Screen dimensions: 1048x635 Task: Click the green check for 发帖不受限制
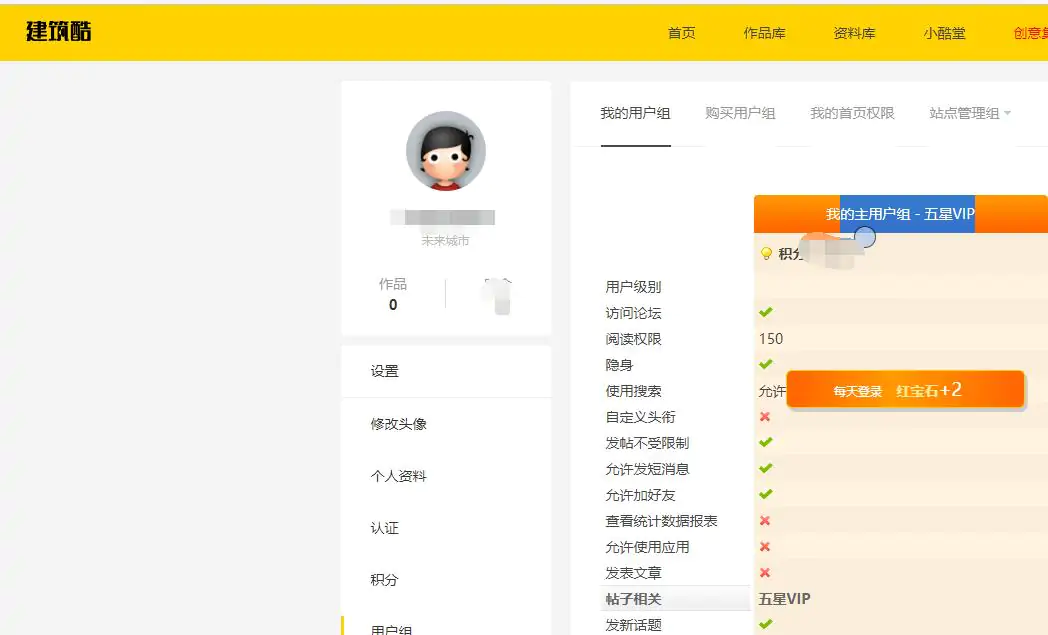point(765,442)
